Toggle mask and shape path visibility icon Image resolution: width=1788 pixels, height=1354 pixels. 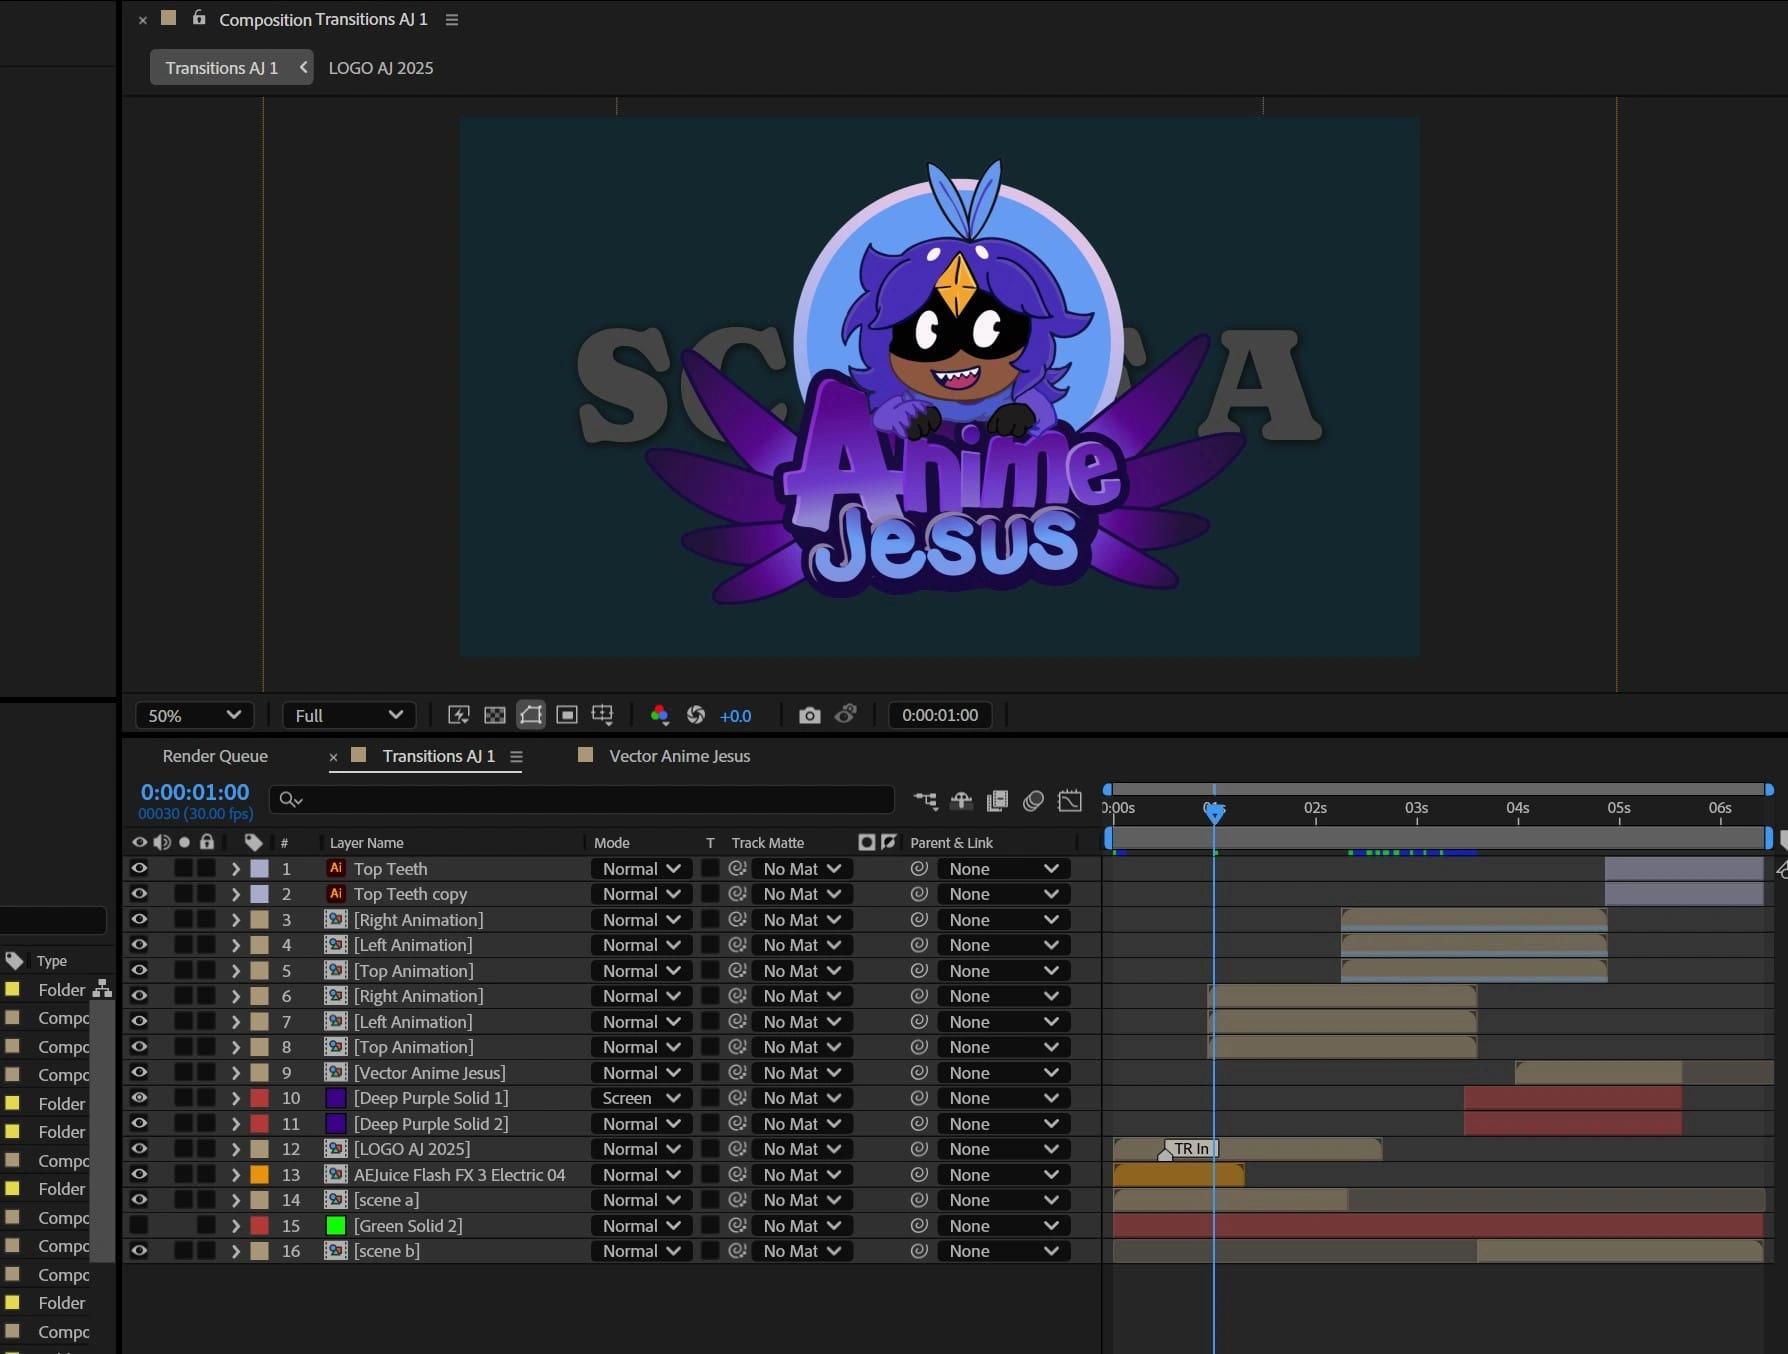(531, 715)
